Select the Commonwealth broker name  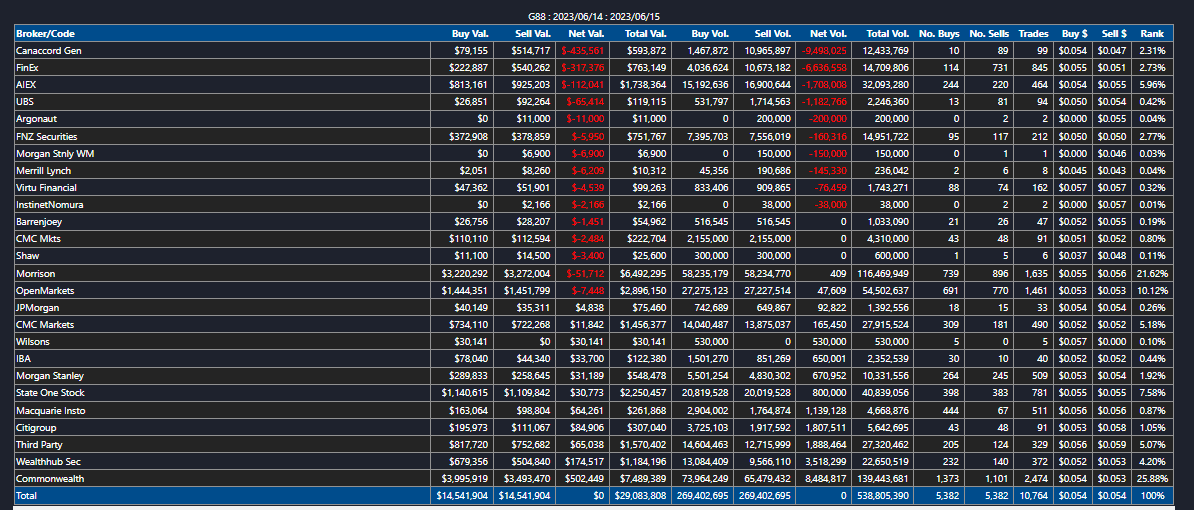pos(49,479)
